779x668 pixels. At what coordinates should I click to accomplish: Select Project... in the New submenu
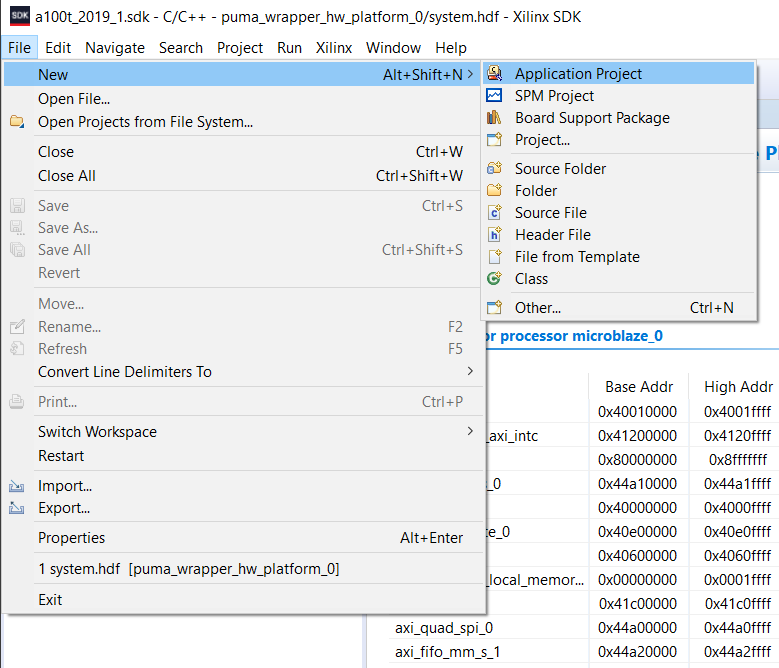point(619,140)
